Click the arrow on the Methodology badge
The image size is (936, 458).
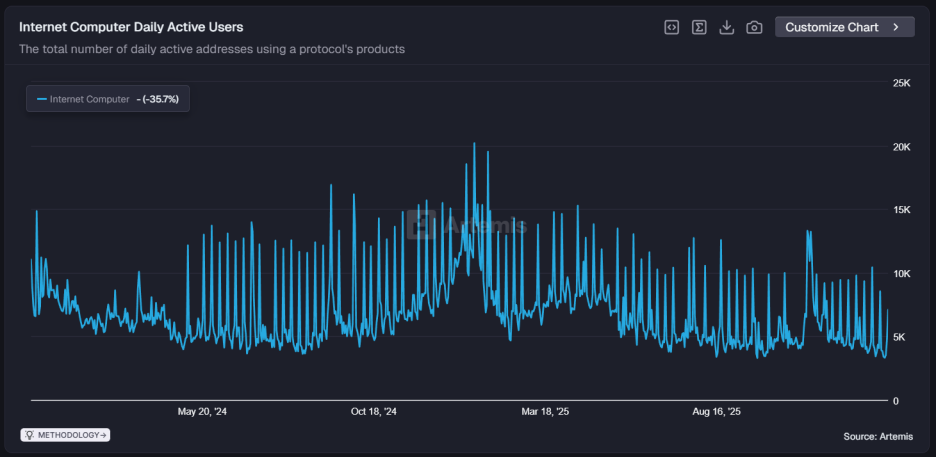103,435
